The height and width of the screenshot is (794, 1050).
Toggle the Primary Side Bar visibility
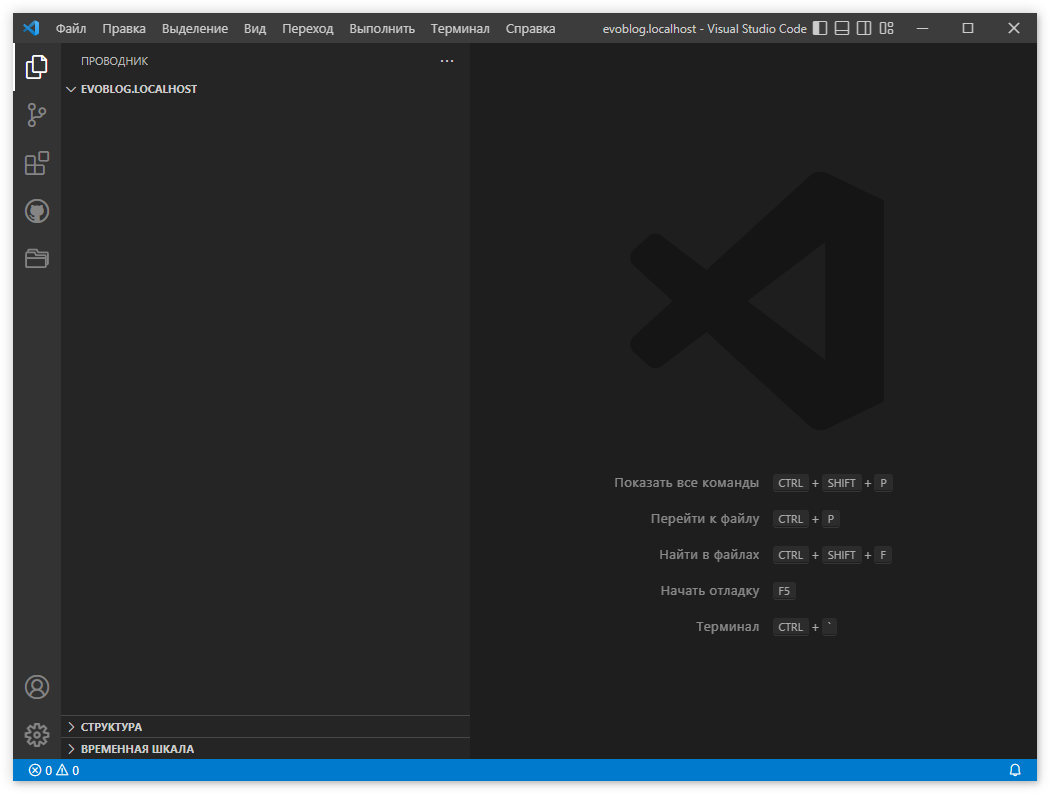tap(819, 28)
